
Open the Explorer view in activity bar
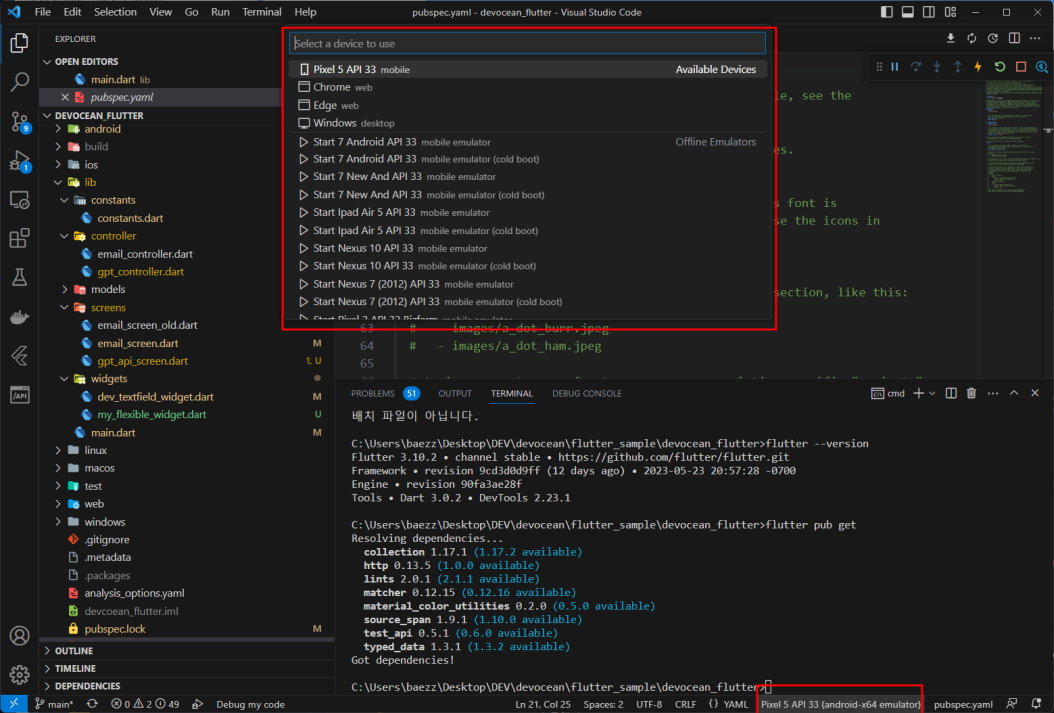click(x=19, y=43)
